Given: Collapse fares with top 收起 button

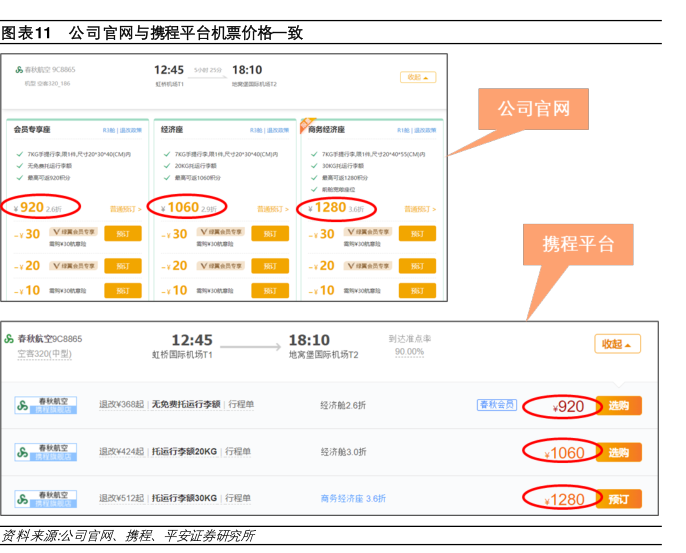Looking at the screenshot, I should [417, 77].
